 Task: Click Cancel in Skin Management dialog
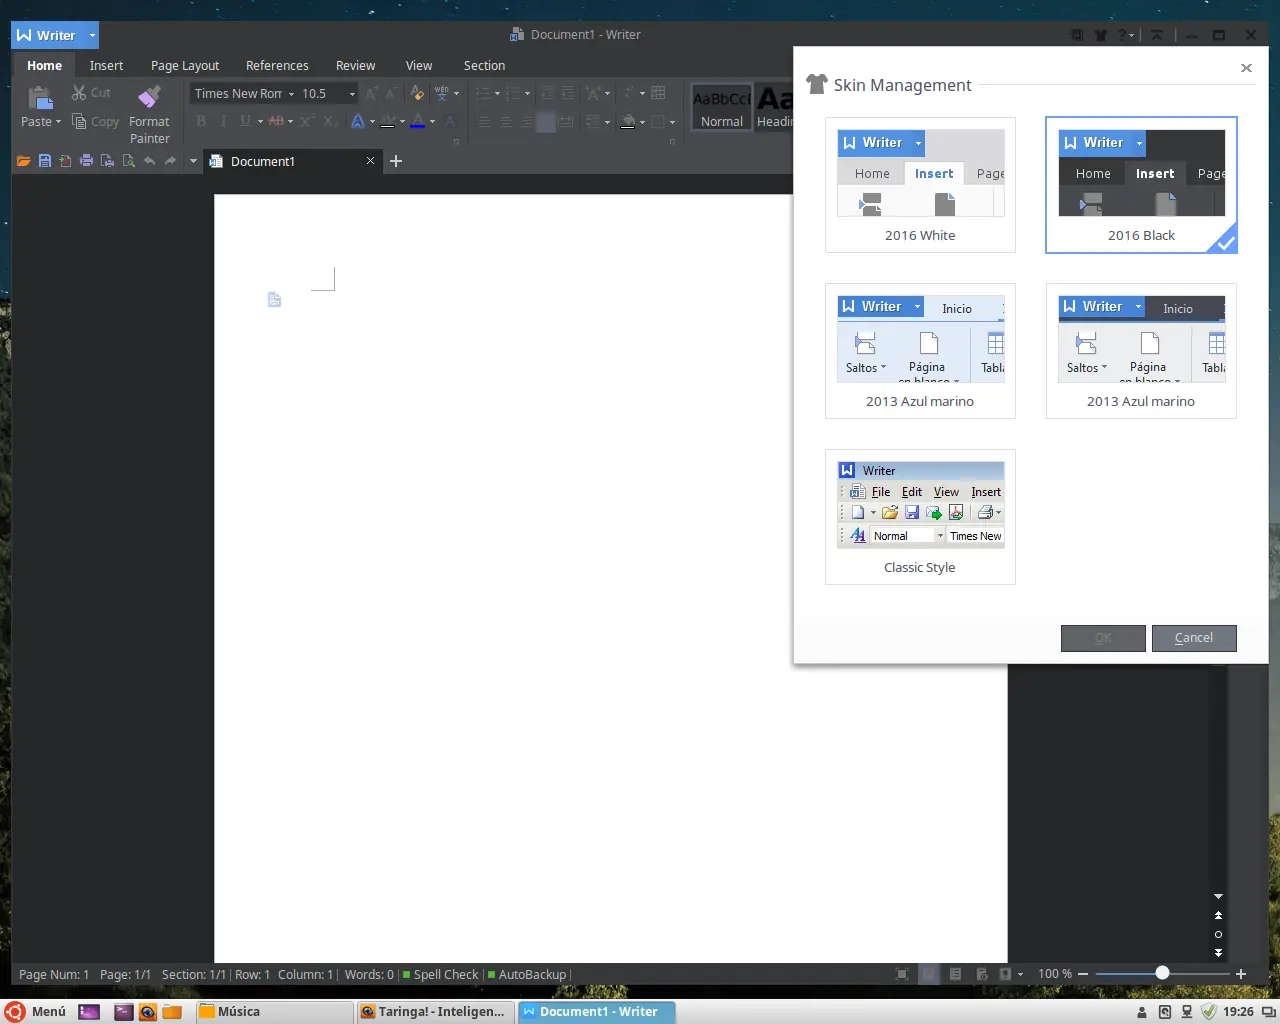[x=1194, y=638]
